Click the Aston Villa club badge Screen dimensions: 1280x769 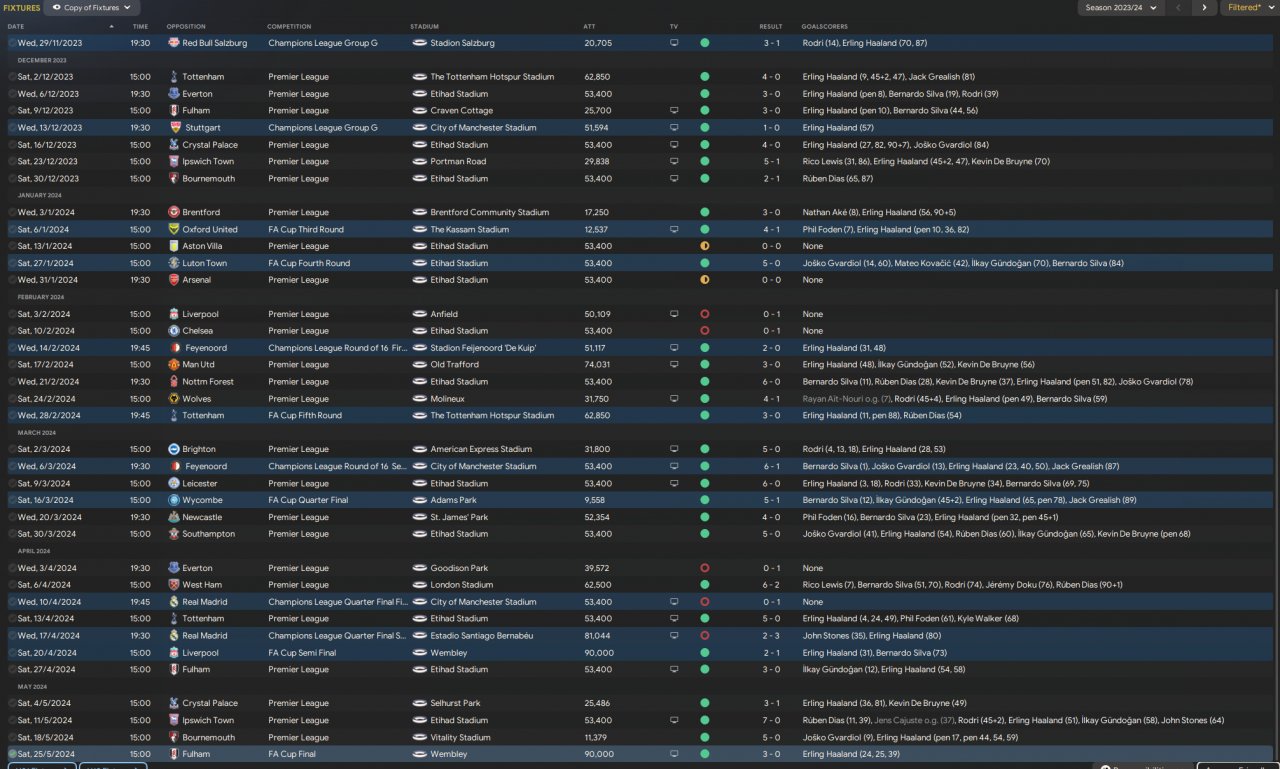coord(174,246)
